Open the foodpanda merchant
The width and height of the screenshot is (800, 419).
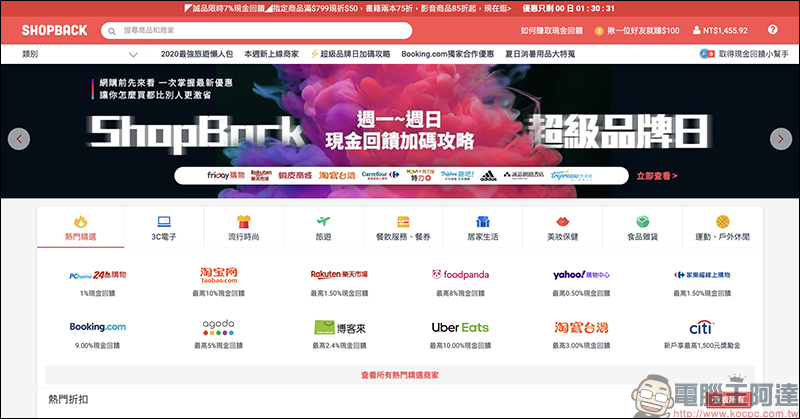pos(457,274)
